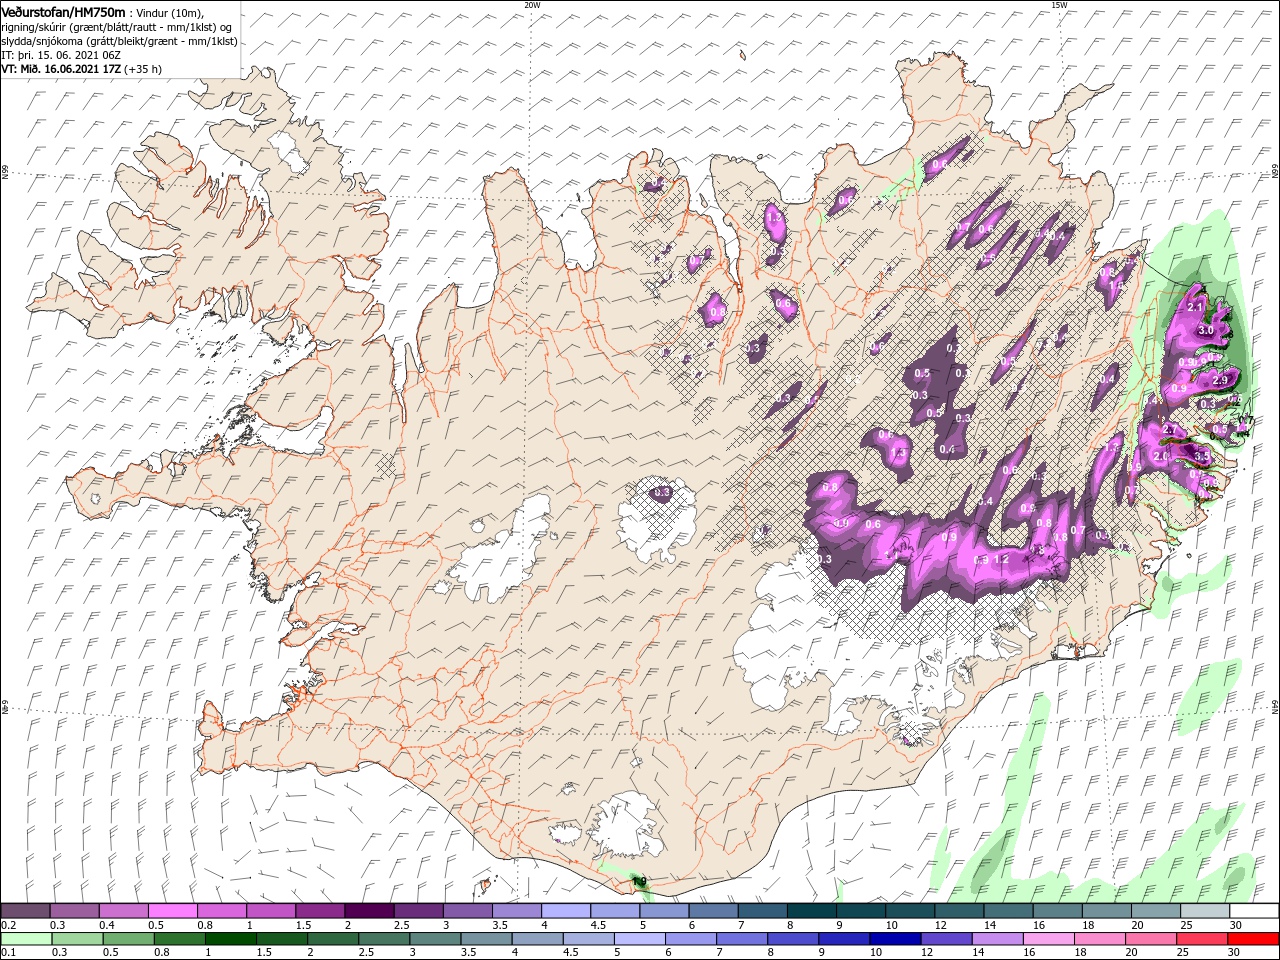The width and height of the screenshot is (1280, 960).
Task: Click the '0.3' value on central Hofsjökull glacier
Action: click(661, 492)
